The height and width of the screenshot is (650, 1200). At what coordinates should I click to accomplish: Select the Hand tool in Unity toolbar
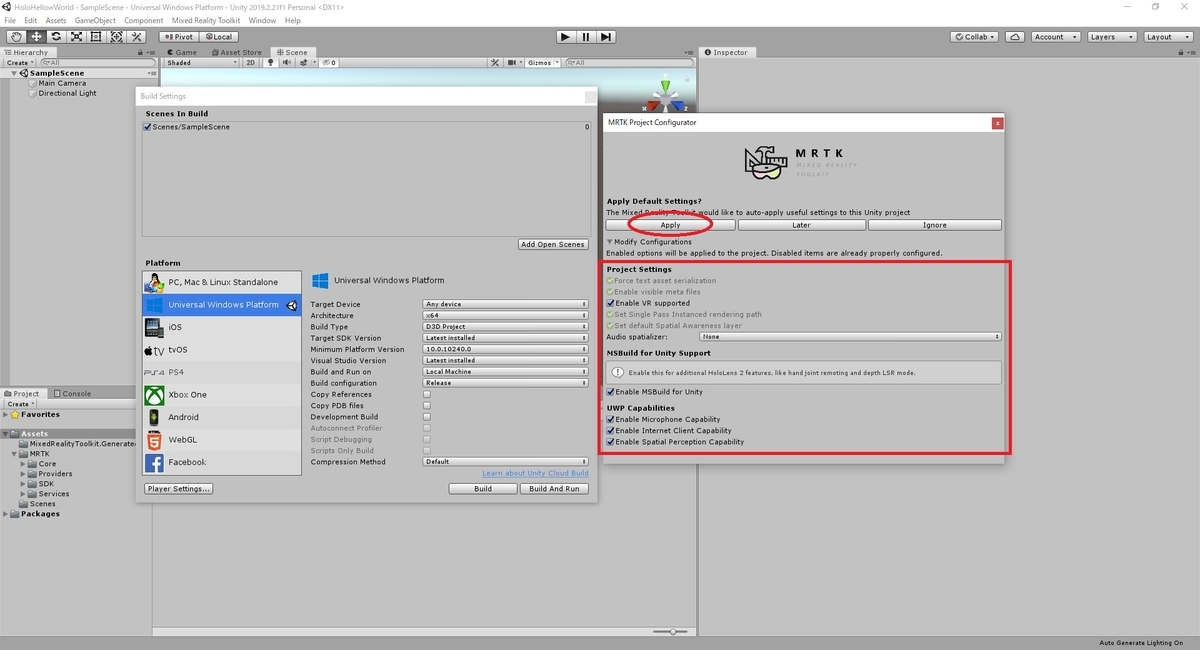pos(16,37)
